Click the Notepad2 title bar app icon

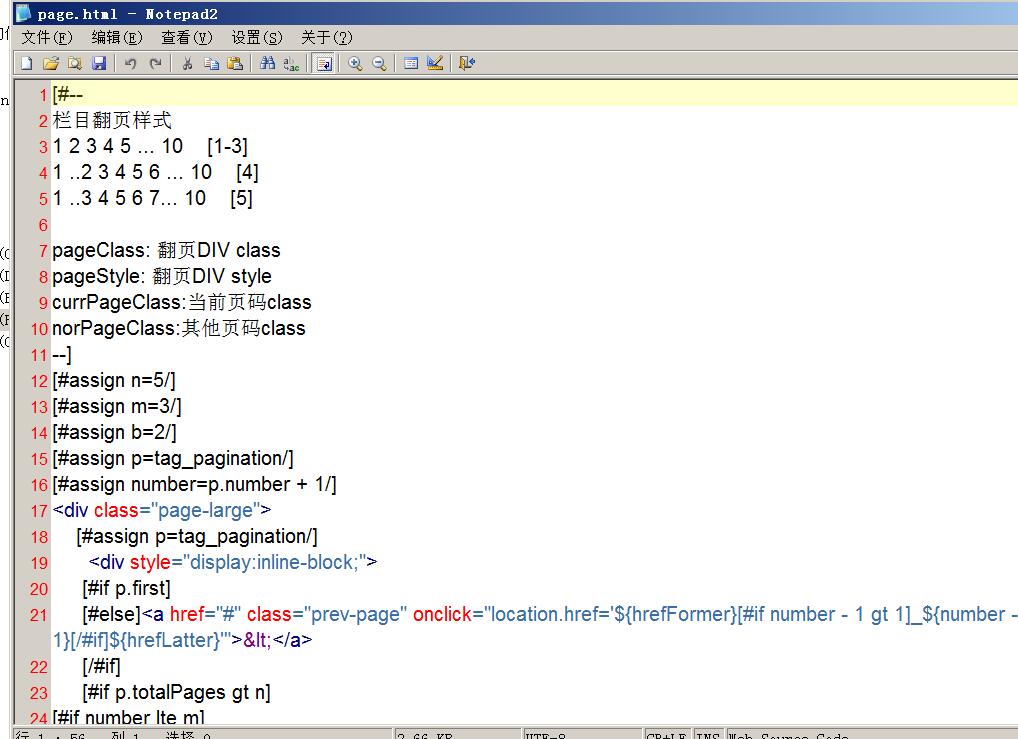point(23,13)
